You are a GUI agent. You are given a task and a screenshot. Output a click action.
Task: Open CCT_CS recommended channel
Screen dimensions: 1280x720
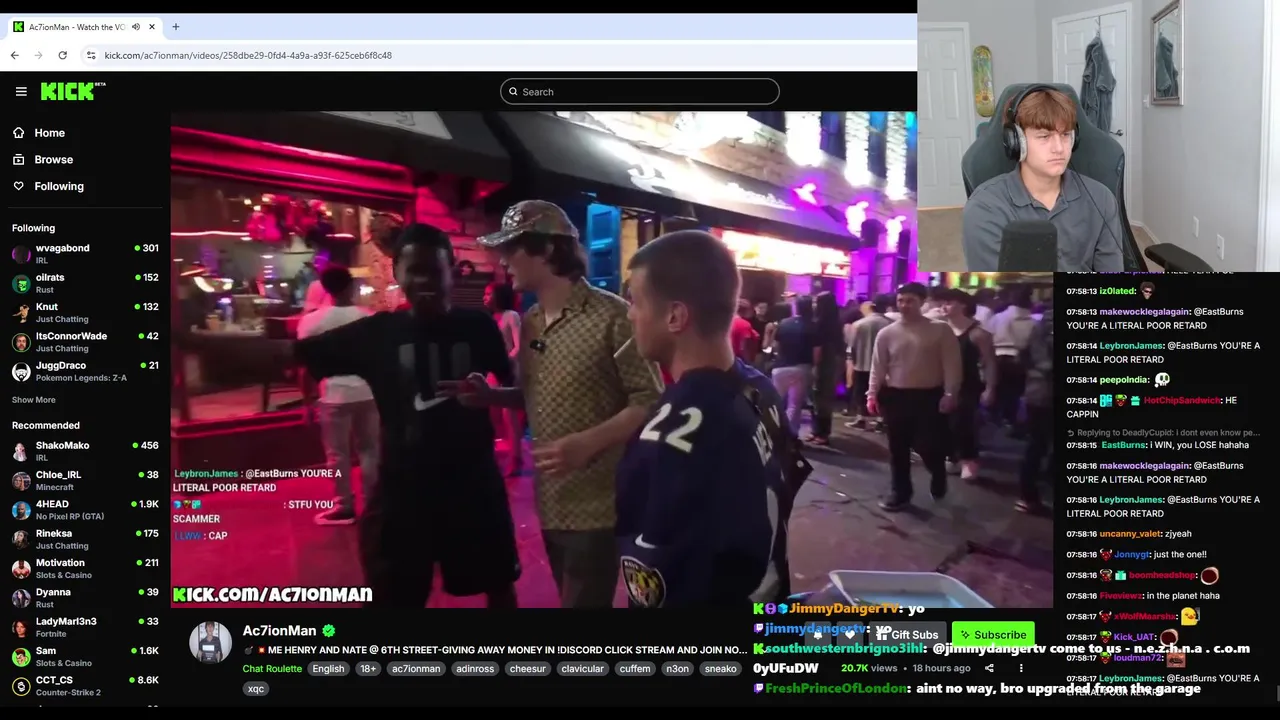(x=85, y=686)
